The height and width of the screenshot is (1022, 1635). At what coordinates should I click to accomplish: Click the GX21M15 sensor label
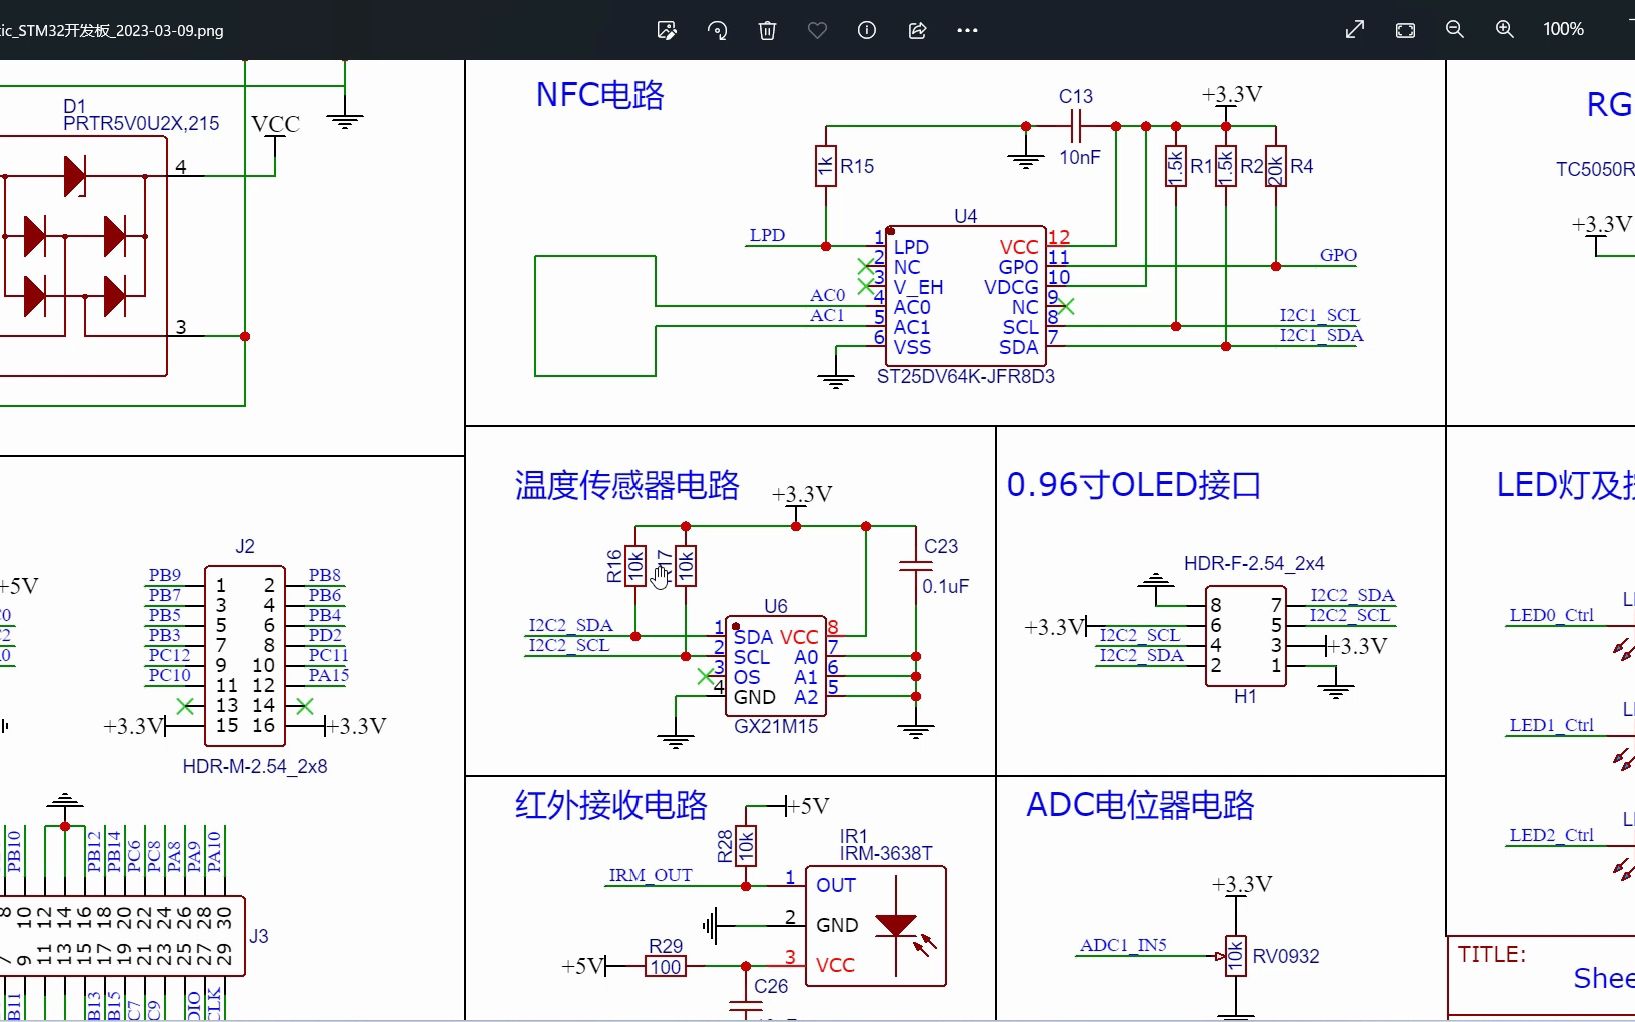pos(776,726)
